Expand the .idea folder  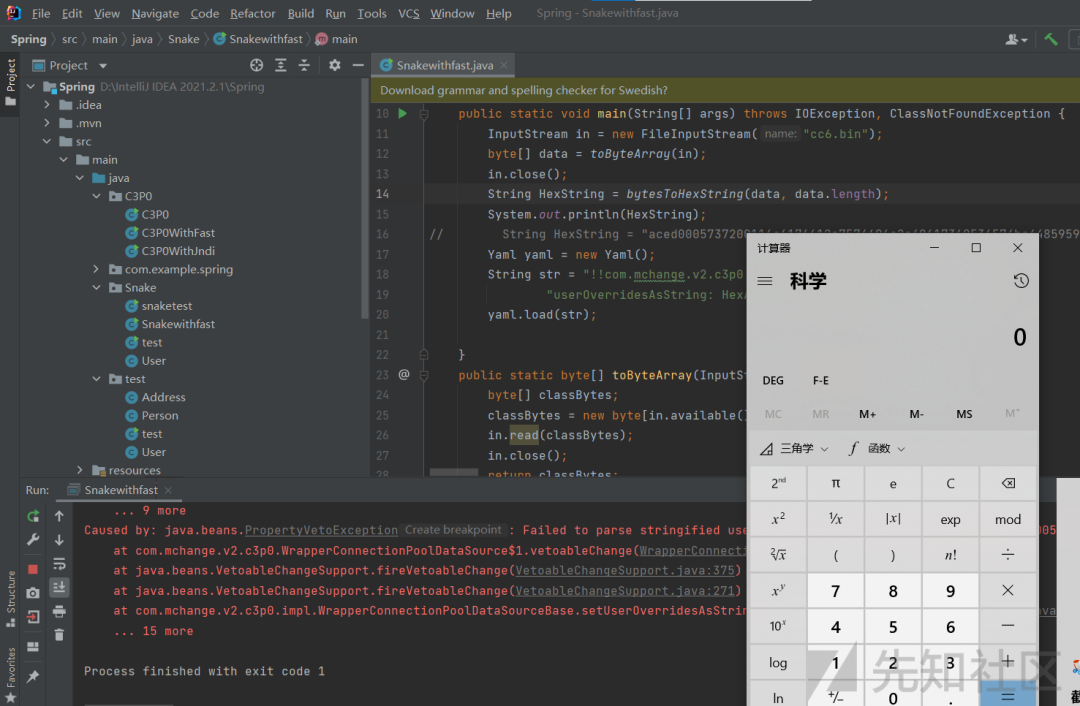(x=47, y=105)
